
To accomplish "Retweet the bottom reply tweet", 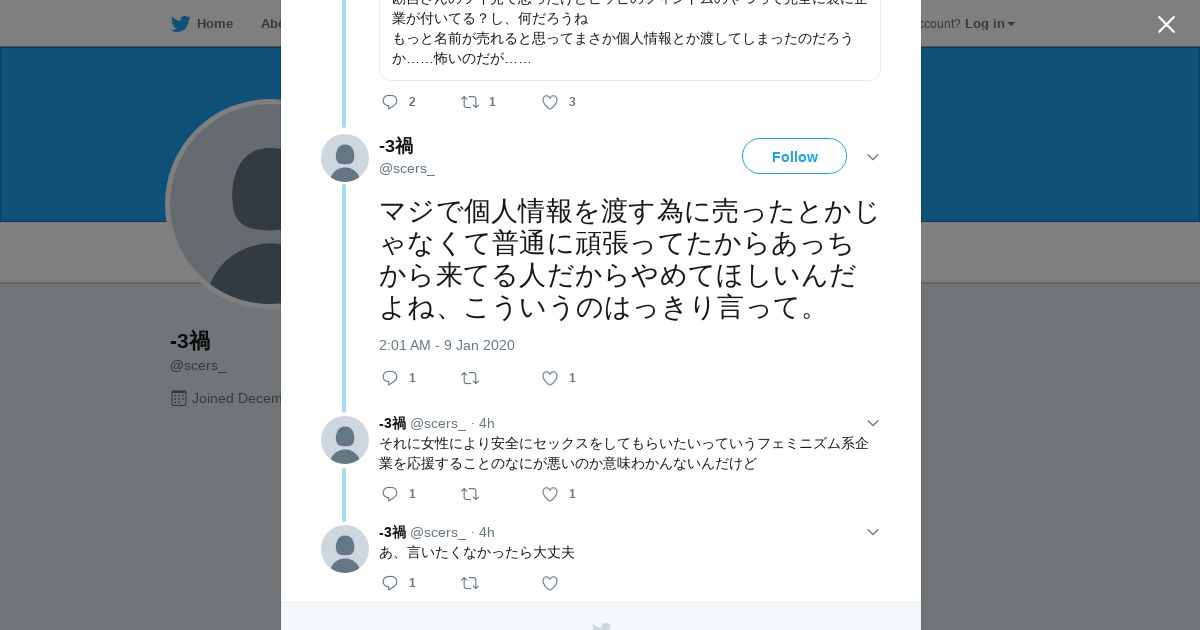I will (x=470, y=583).
